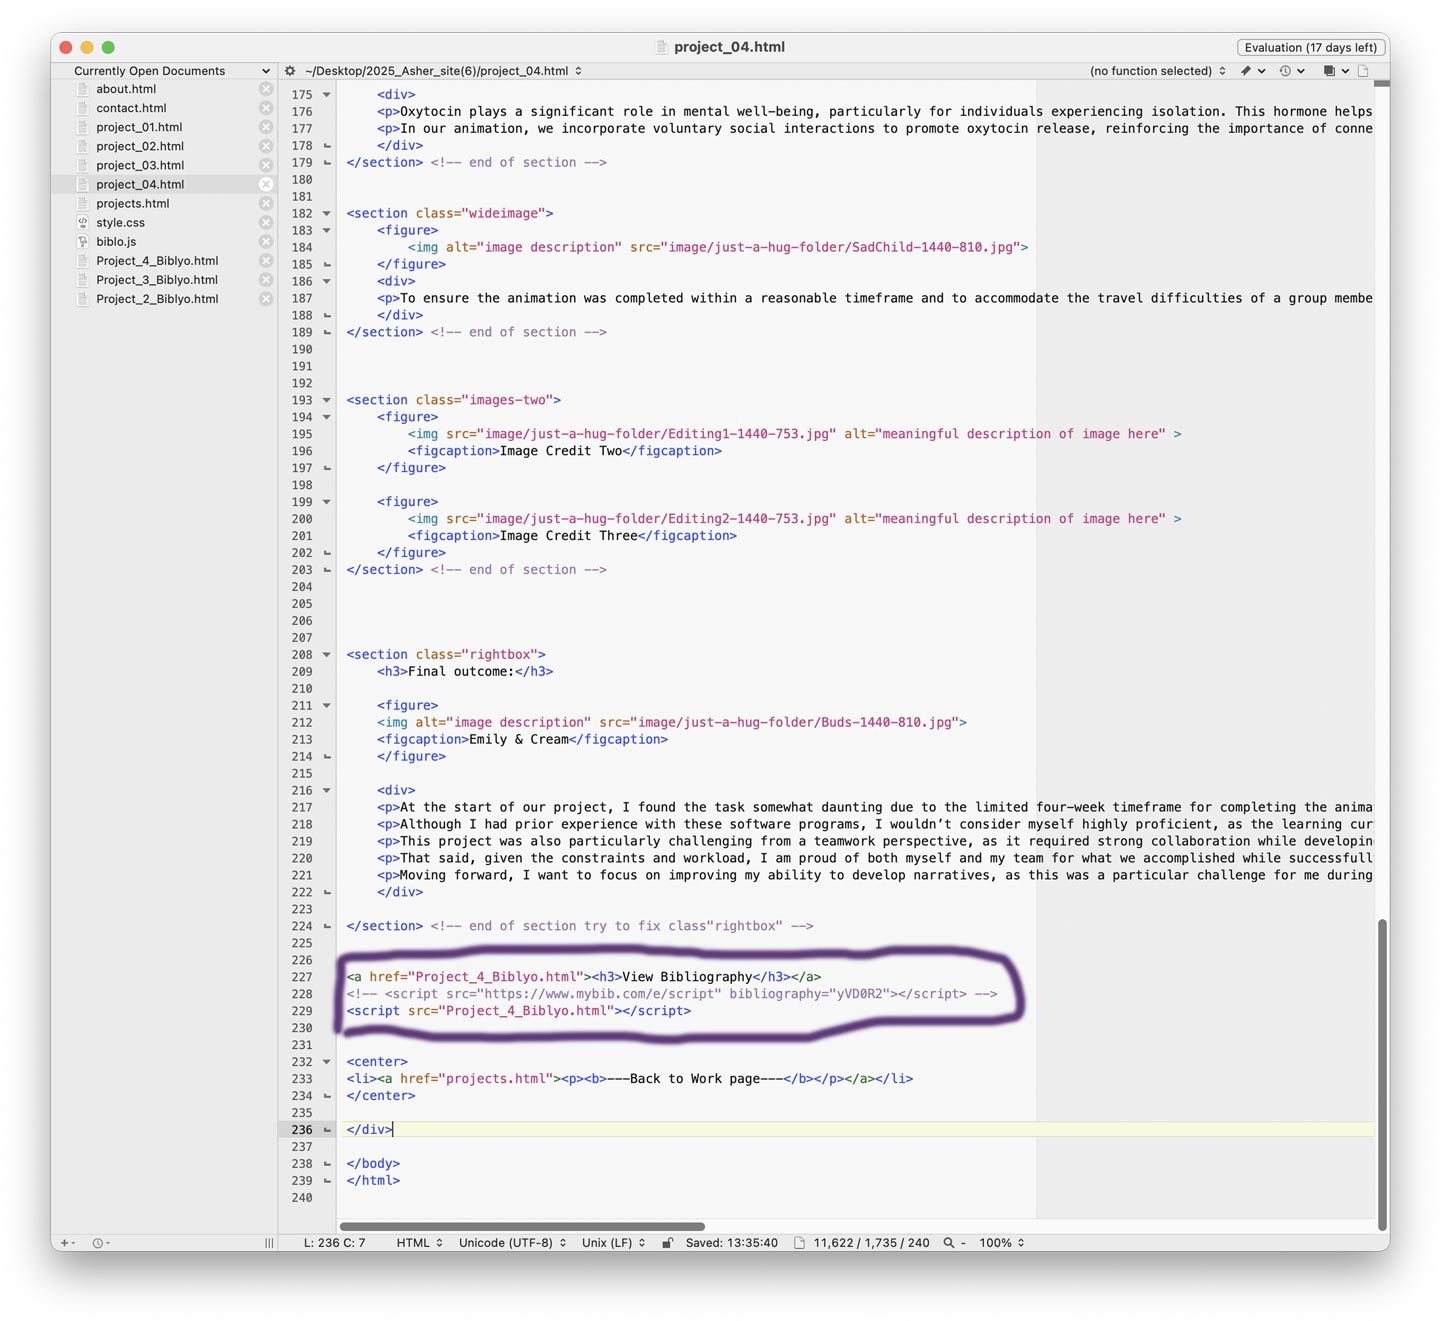Click the plus add-document button in sidebar footer

(x=68, y=1243)
